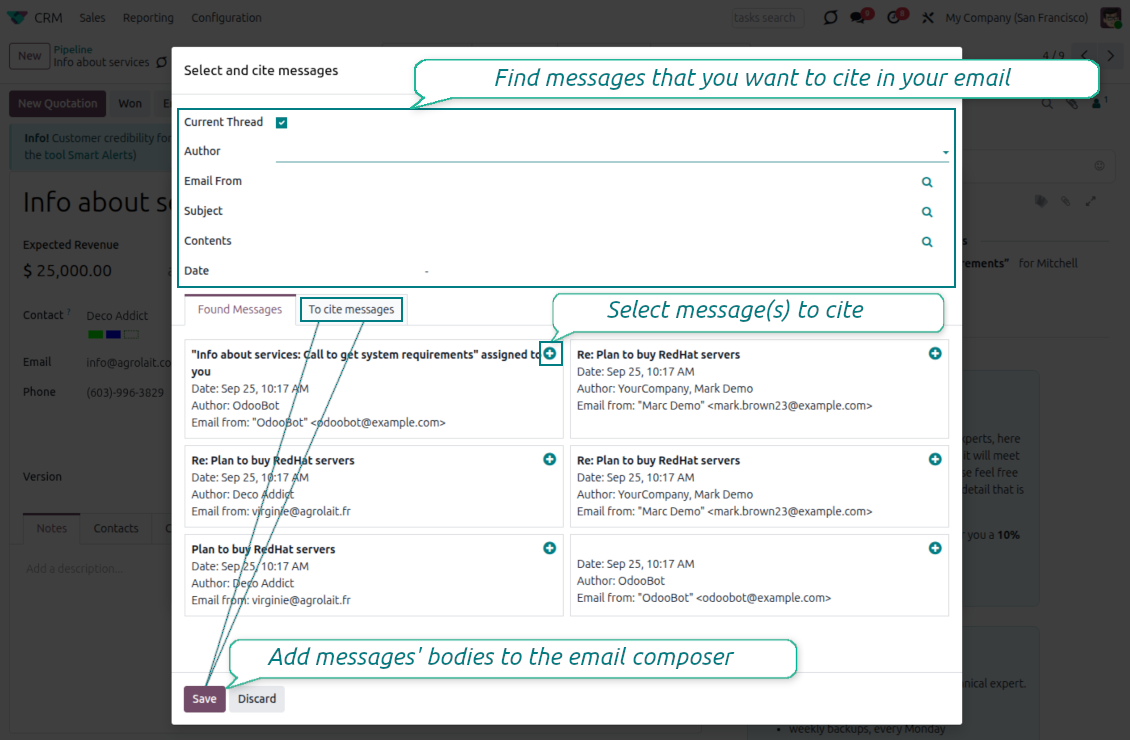Open Subject search via its magnifier icon
The image size is (1130, 740).
coord(926,211)
